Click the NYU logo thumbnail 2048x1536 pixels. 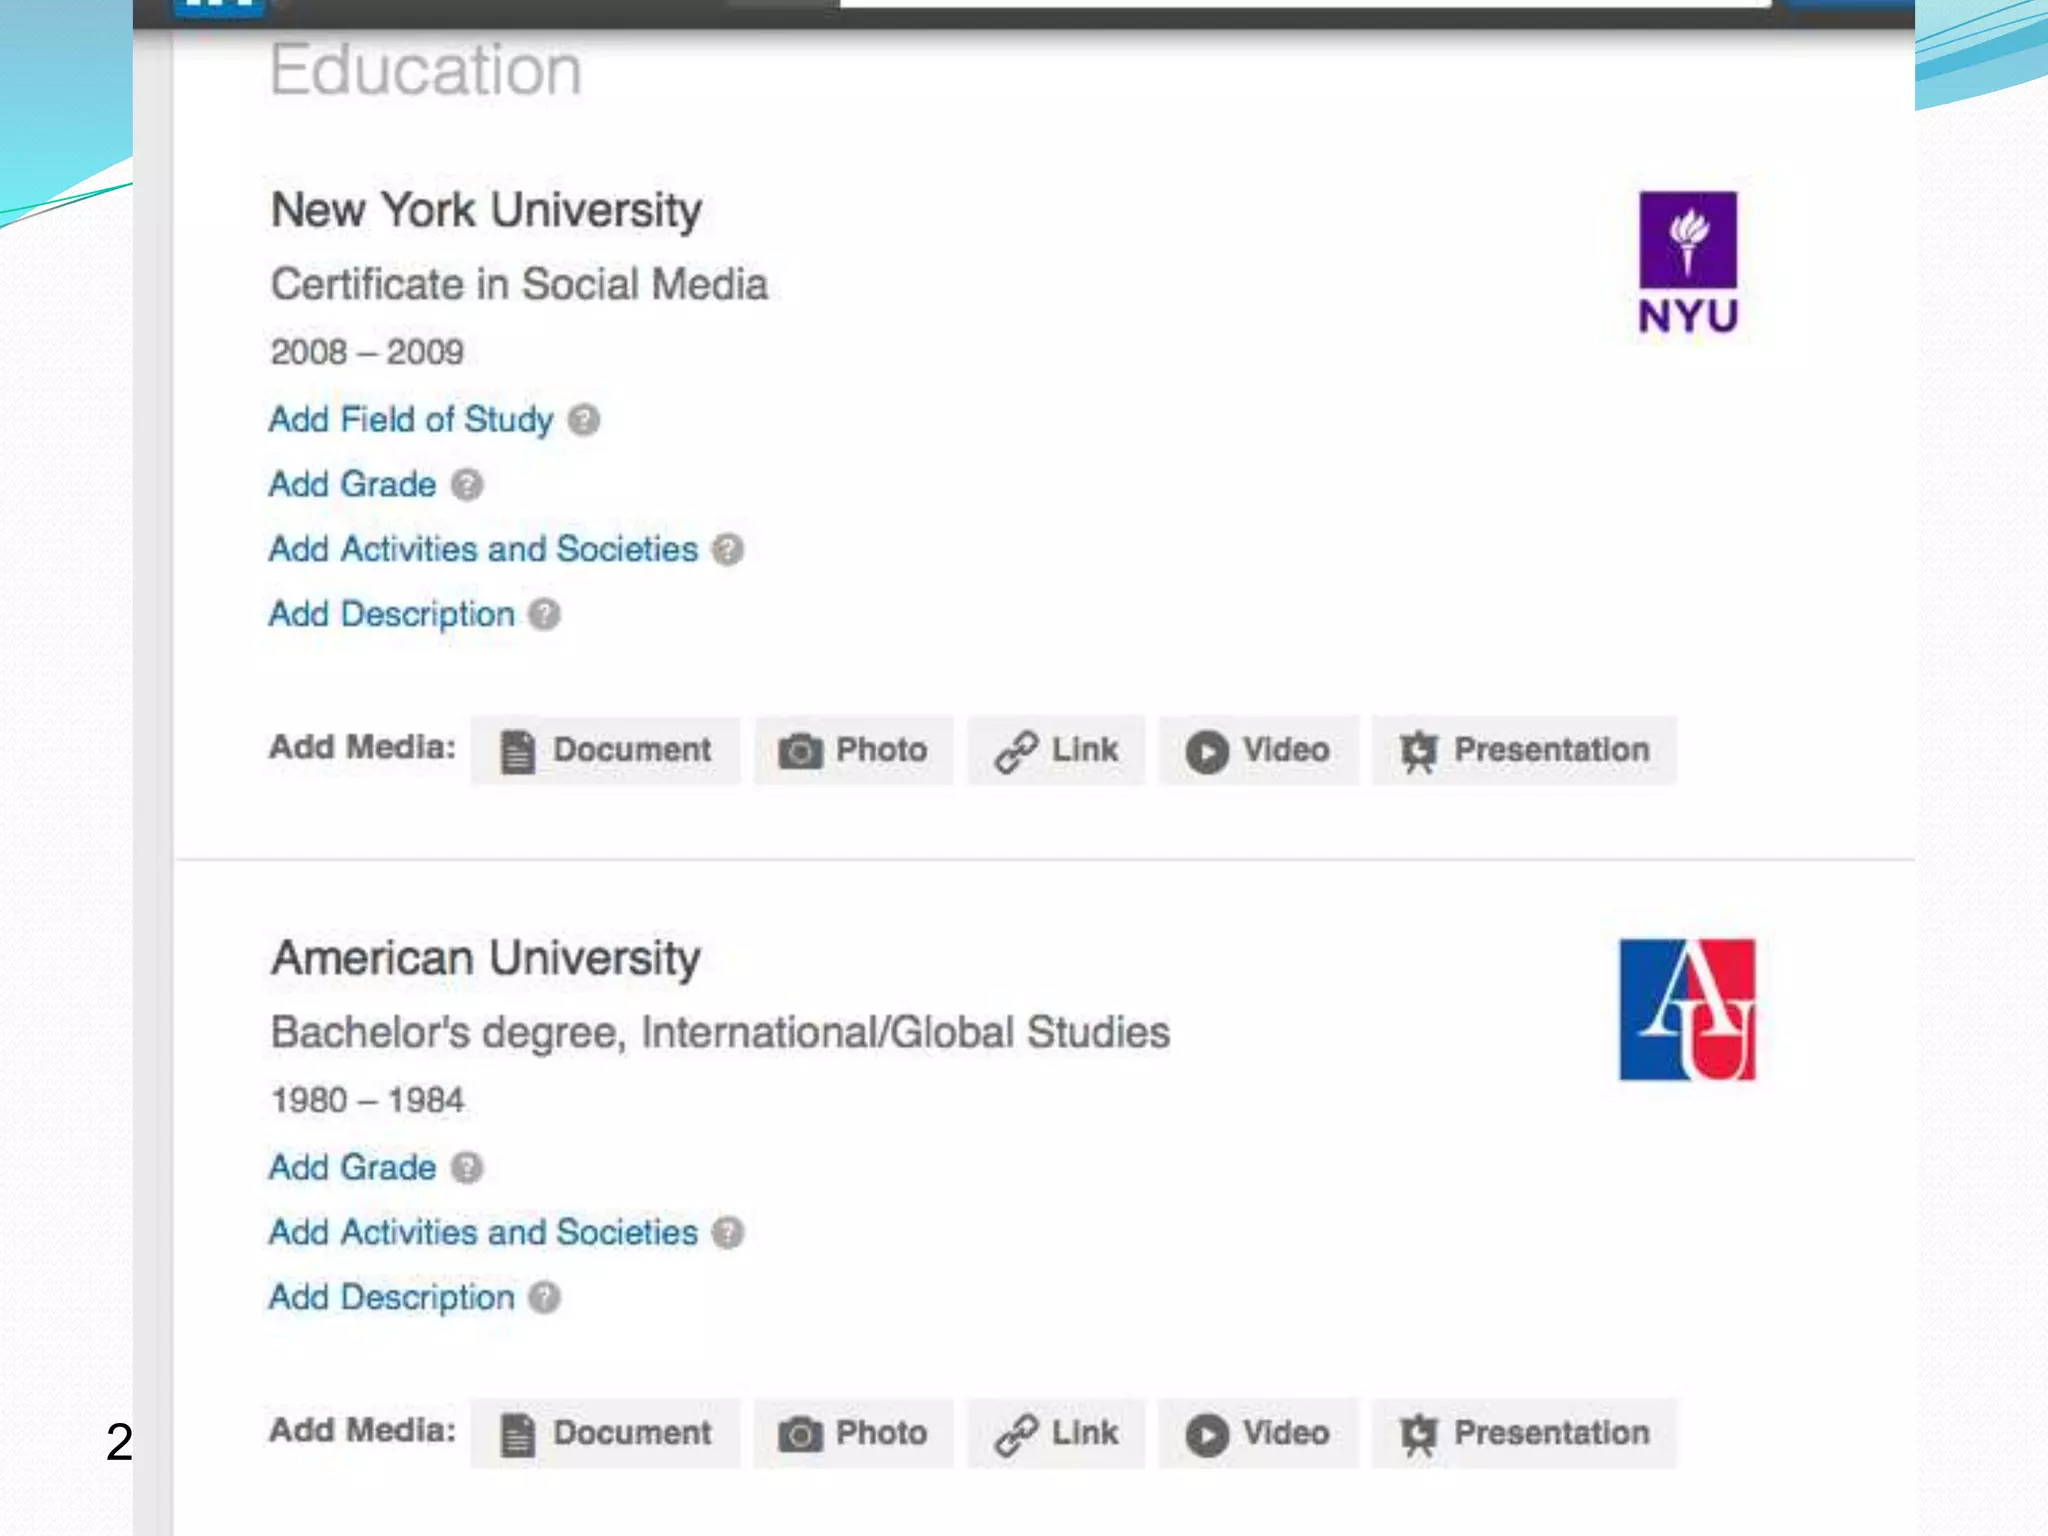point(1687,262)
